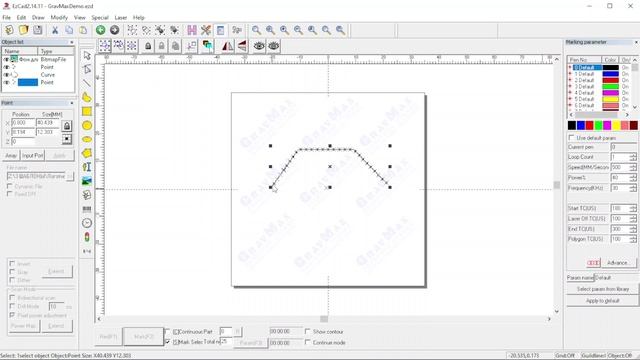
Task: Open the Edit menu
Action: point(21,18)
